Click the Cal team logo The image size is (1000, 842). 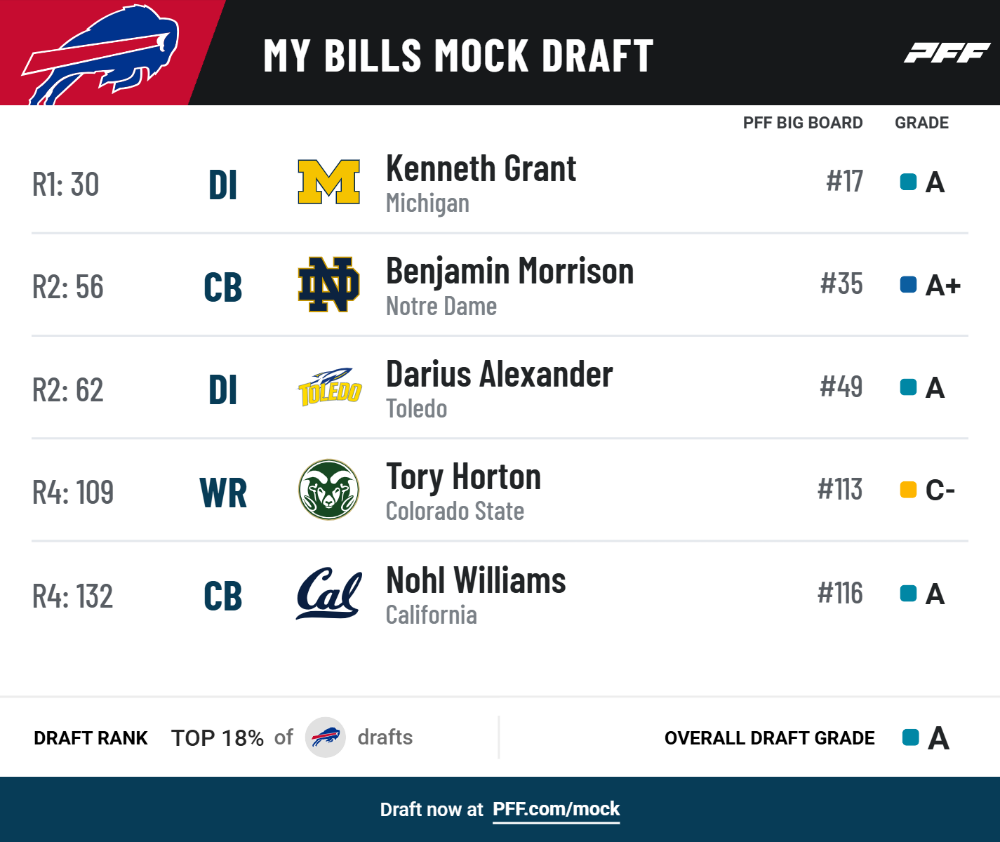pos(329,593)
